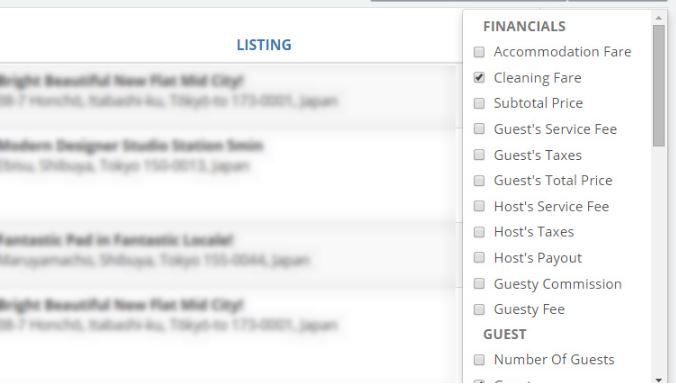
Task: Toggle Host's Service Fee checkbox
Action: tap(479, 206)
